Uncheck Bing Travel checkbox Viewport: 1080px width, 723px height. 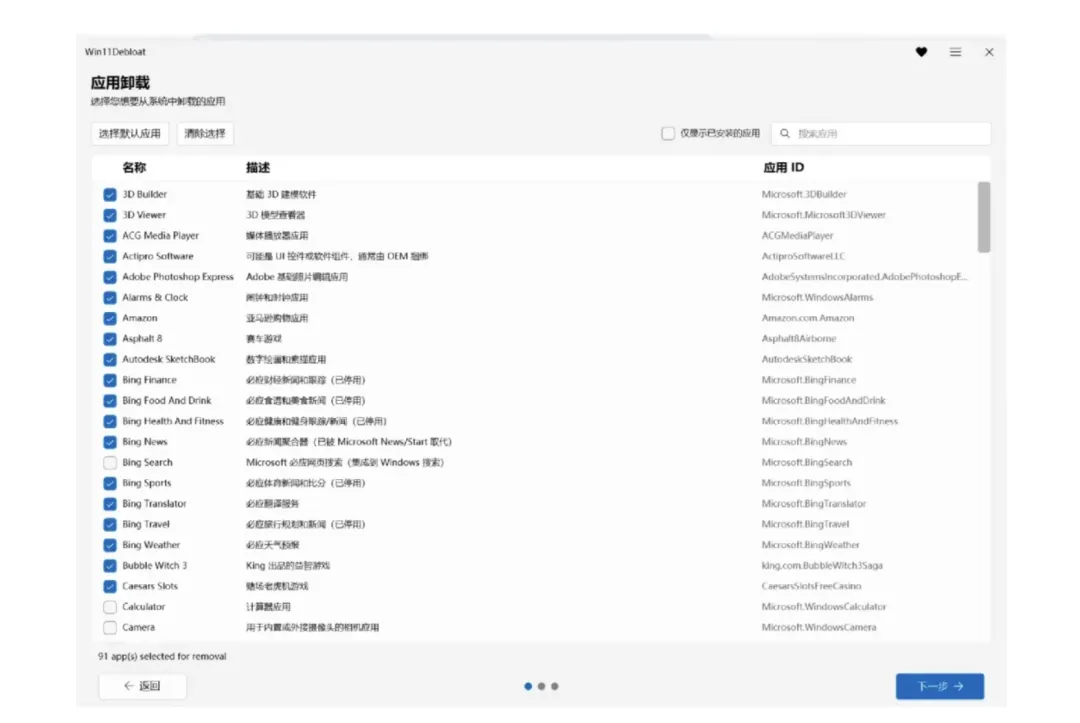coord(110,525)
